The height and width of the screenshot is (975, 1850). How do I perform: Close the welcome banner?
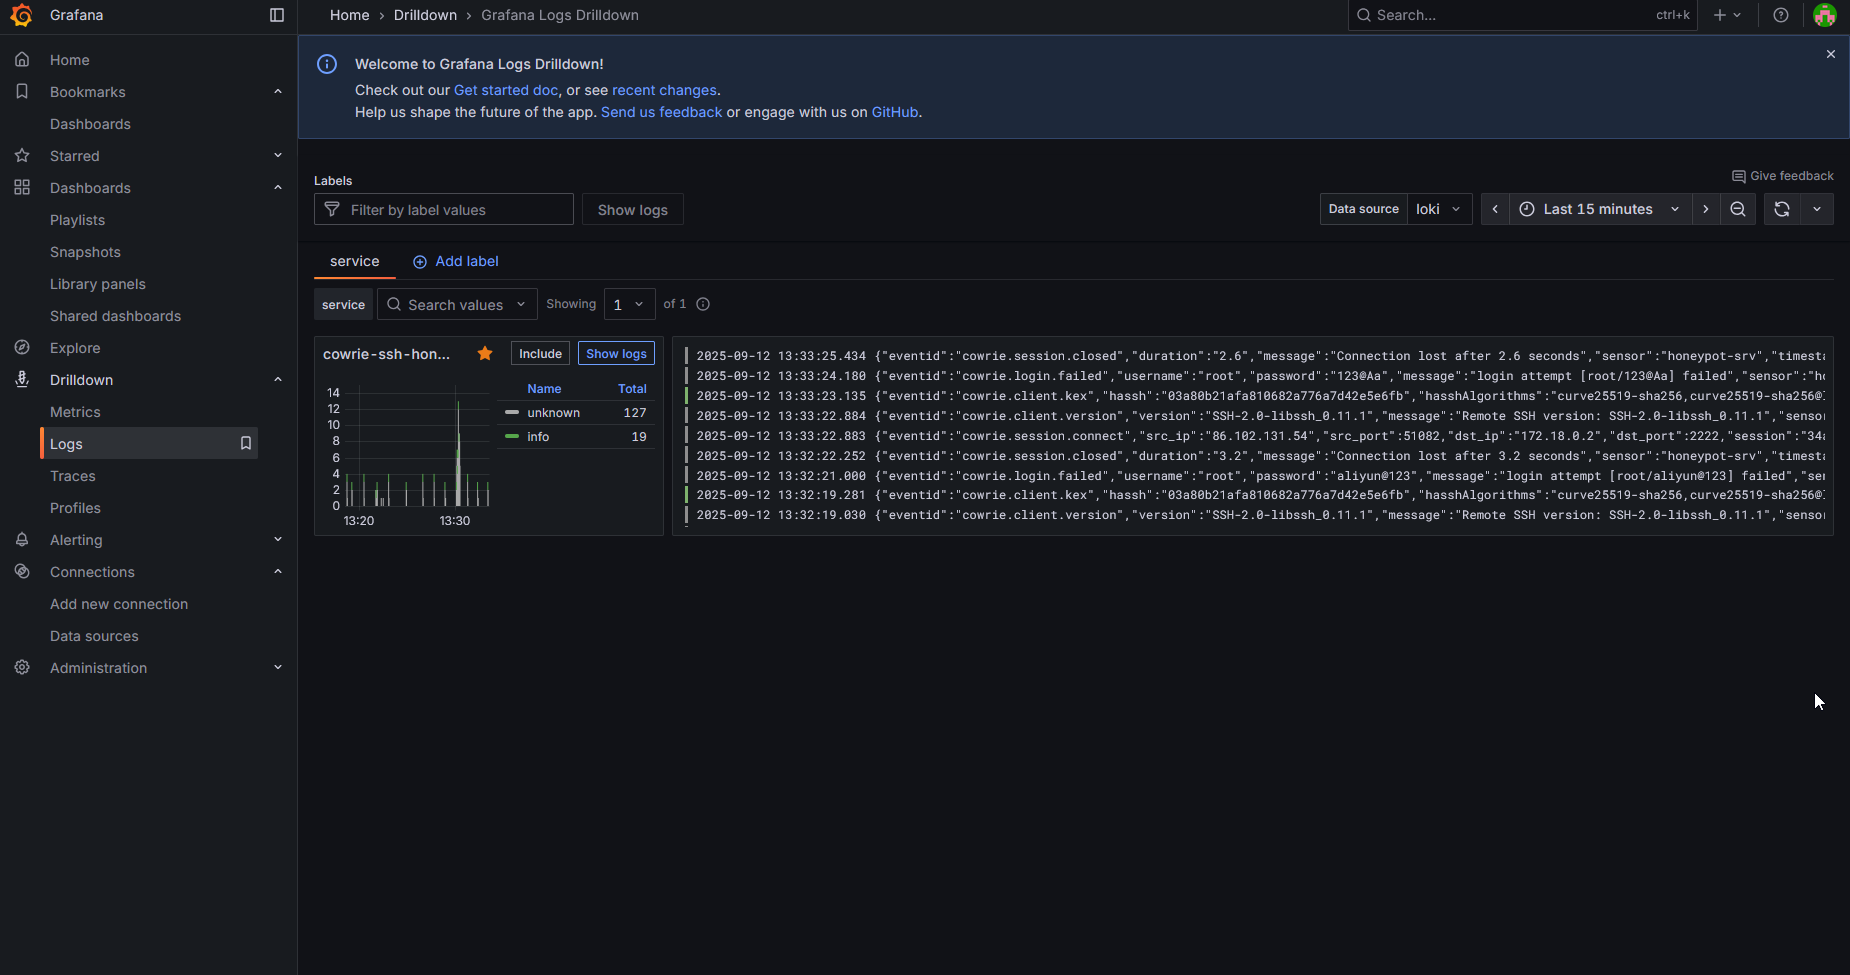coord(1830,54)
